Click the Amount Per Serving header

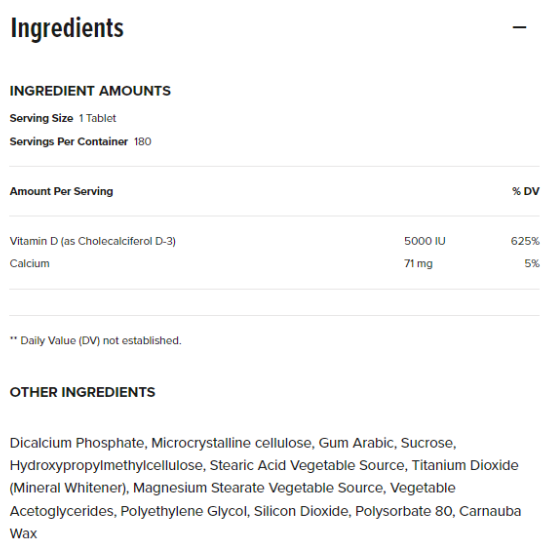[61, 192]
